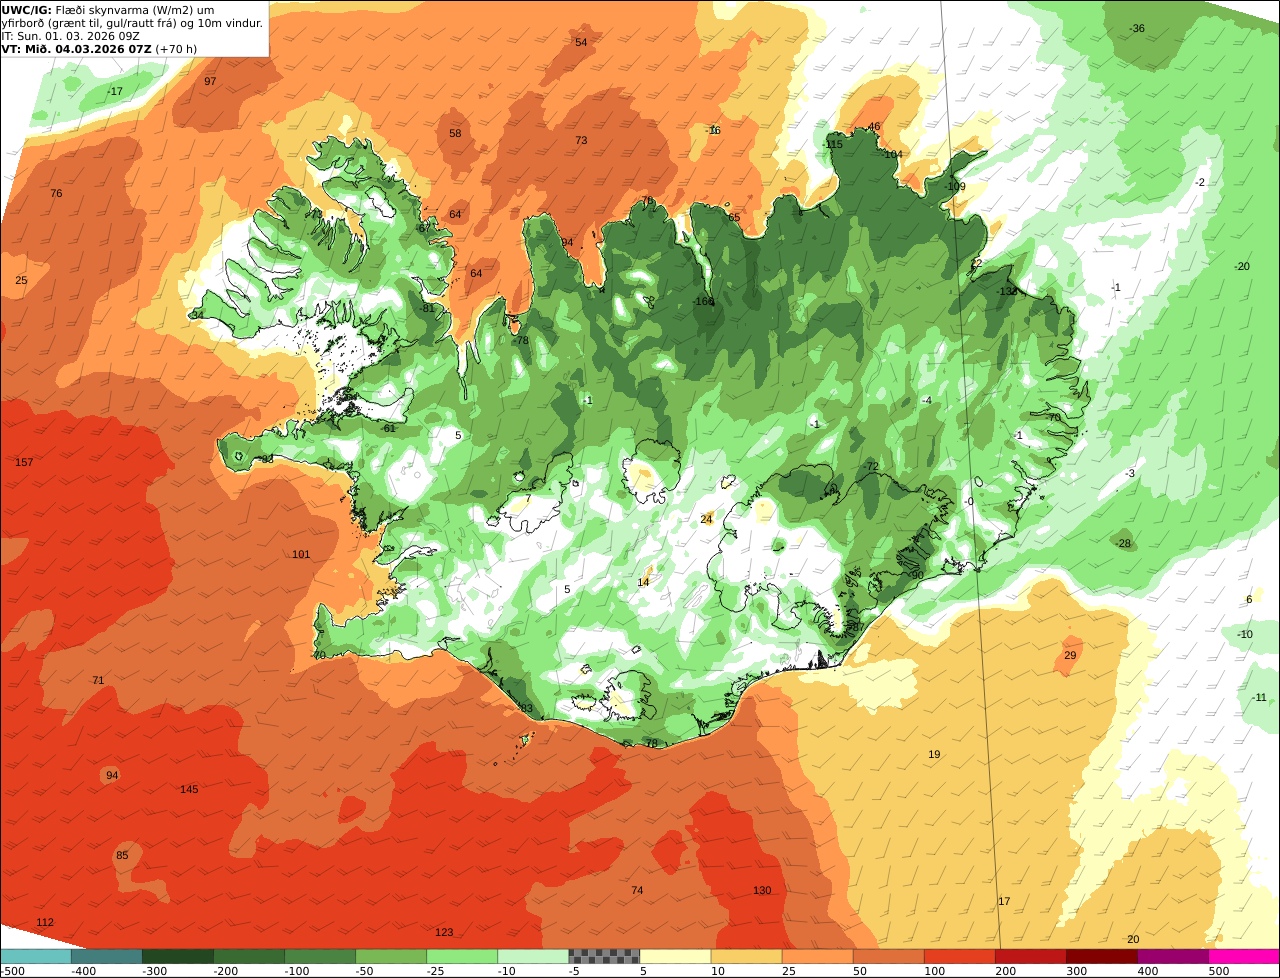This screenshot has width=1280, height=978.
Task: Click the map value '-81' in the Westfjords
Action: (x=428, y=309)
